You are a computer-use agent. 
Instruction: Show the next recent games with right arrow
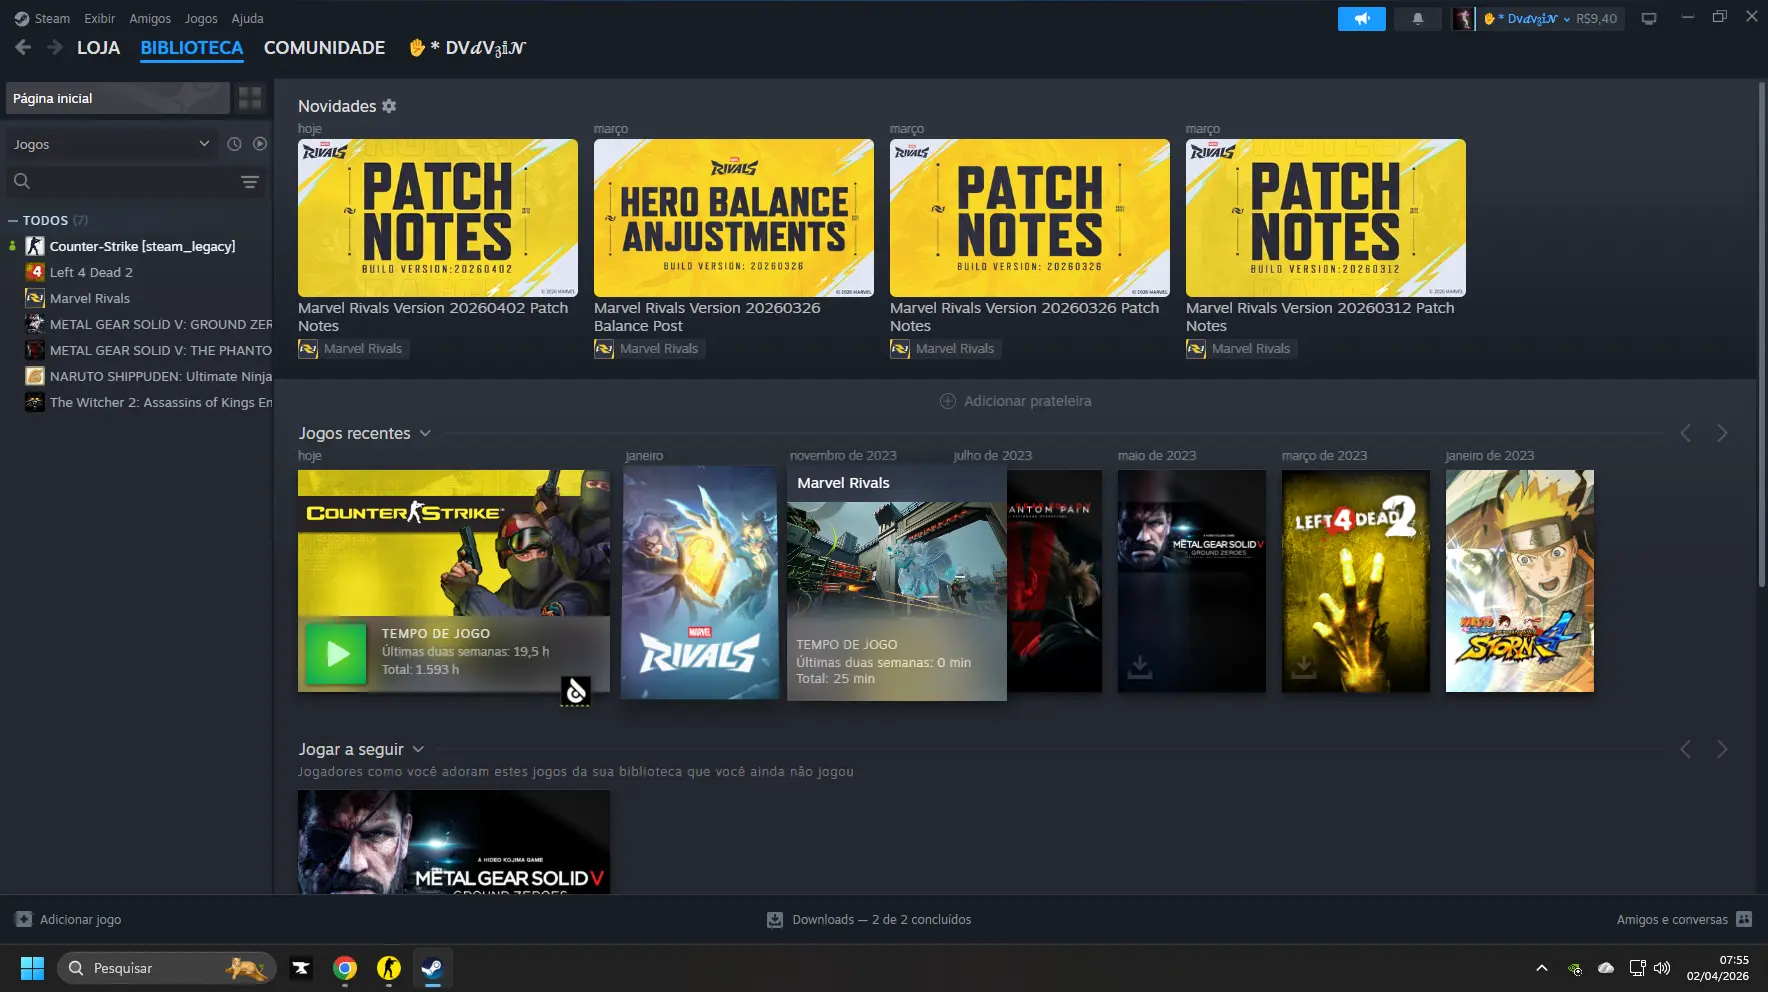[1722, 433]
